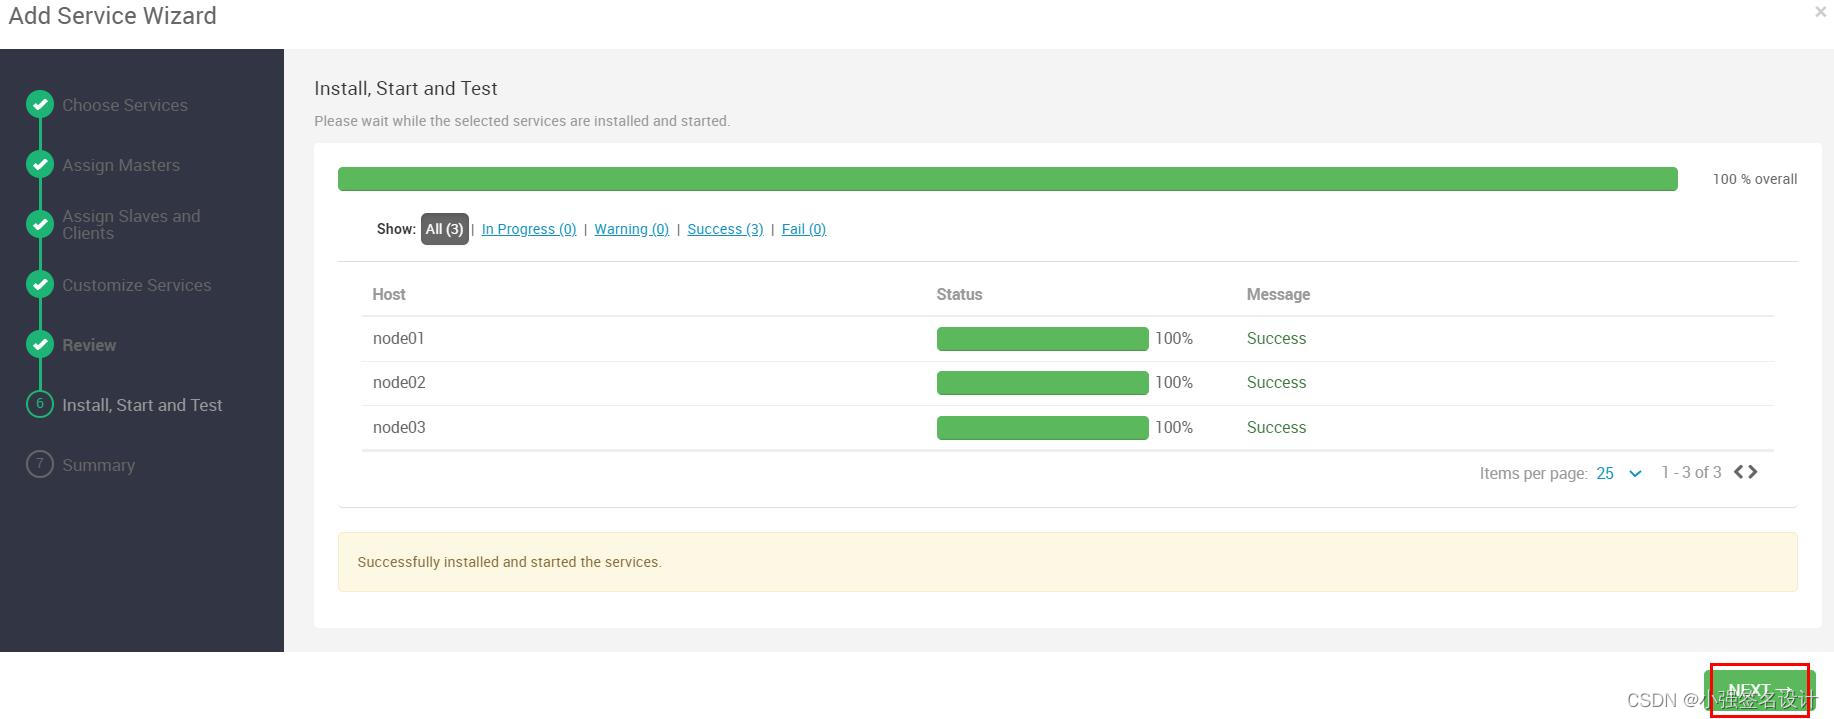Screen dimensions: 1834x719
Task: Open the node02 Success message link
Action: pos(1276,382)
